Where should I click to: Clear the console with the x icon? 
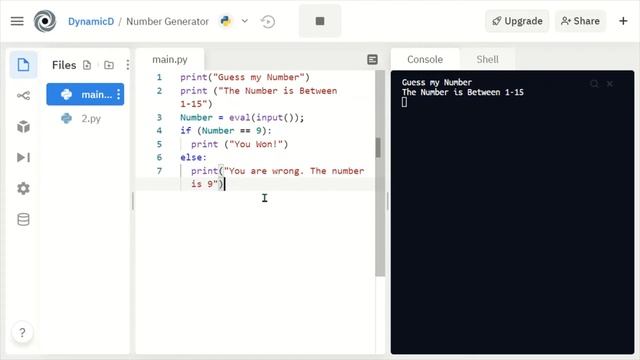pos(610,84)
